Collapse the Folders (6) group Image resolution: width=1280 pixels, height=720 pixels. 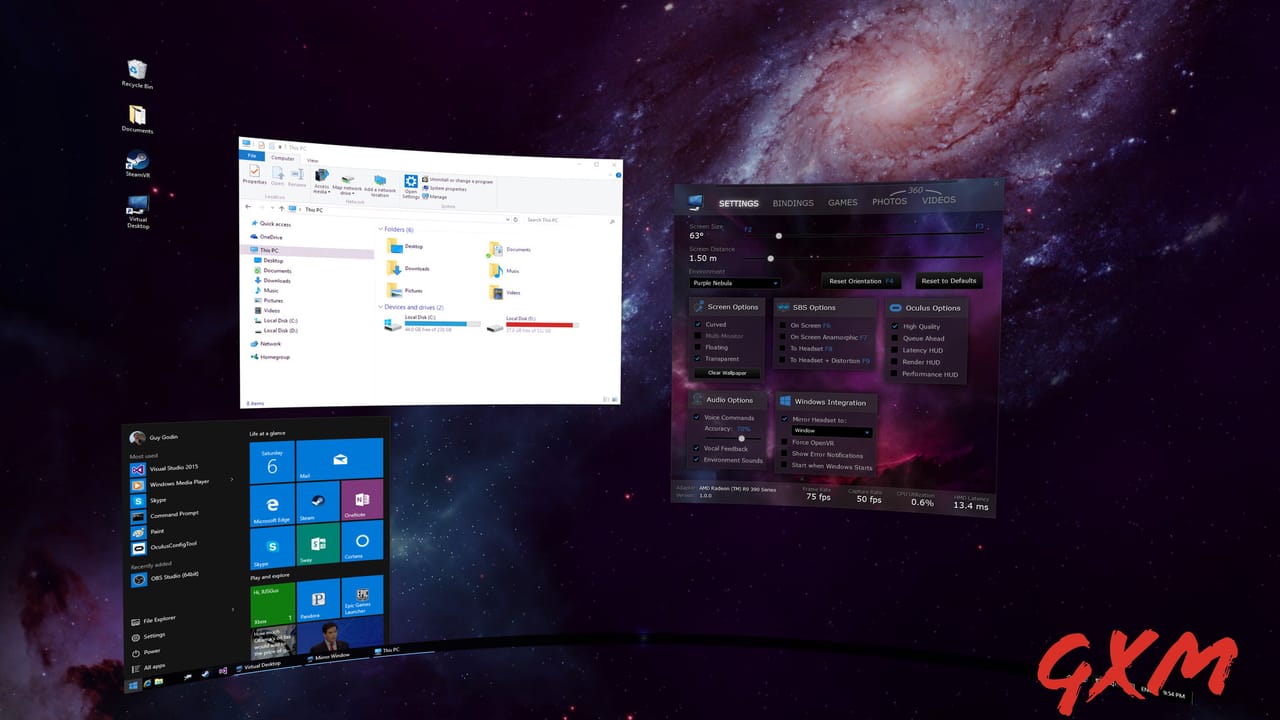tap(380, 229)
